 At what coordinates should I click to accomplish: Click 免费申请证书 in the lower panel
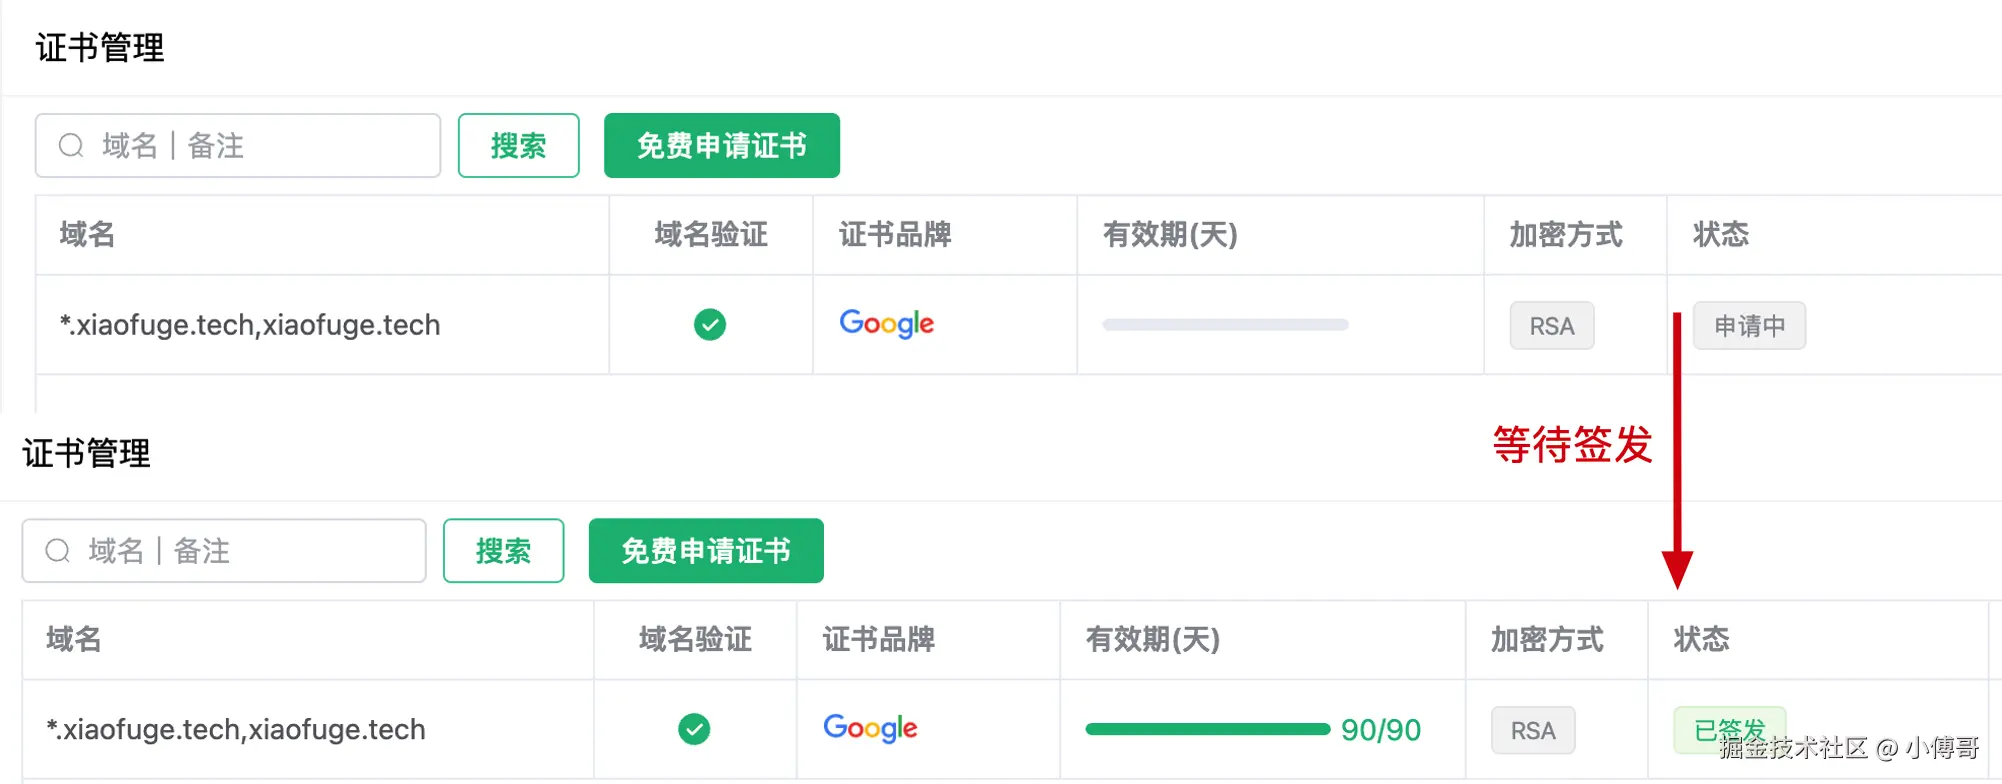tap(706, 551)
